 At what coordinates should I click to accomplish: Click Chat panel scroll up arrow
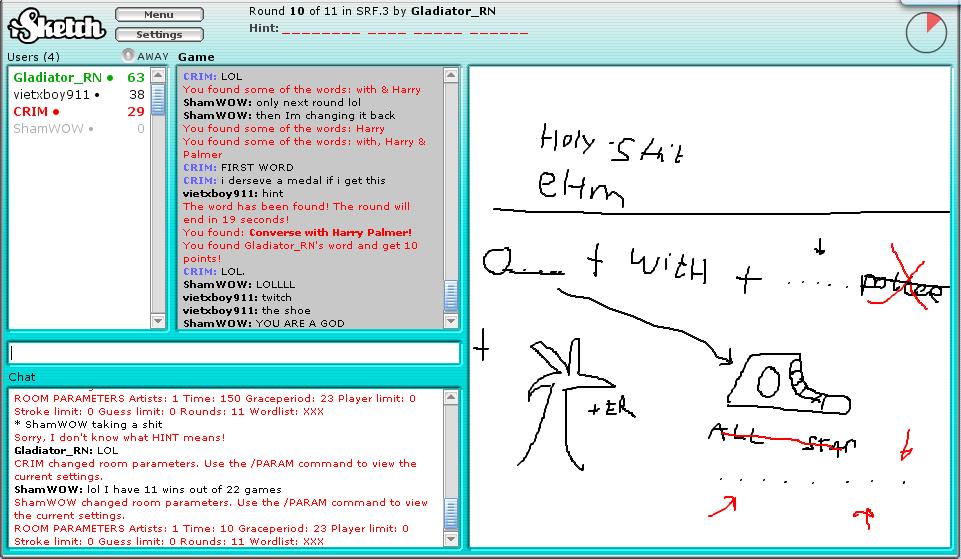(x=451, y=397)
